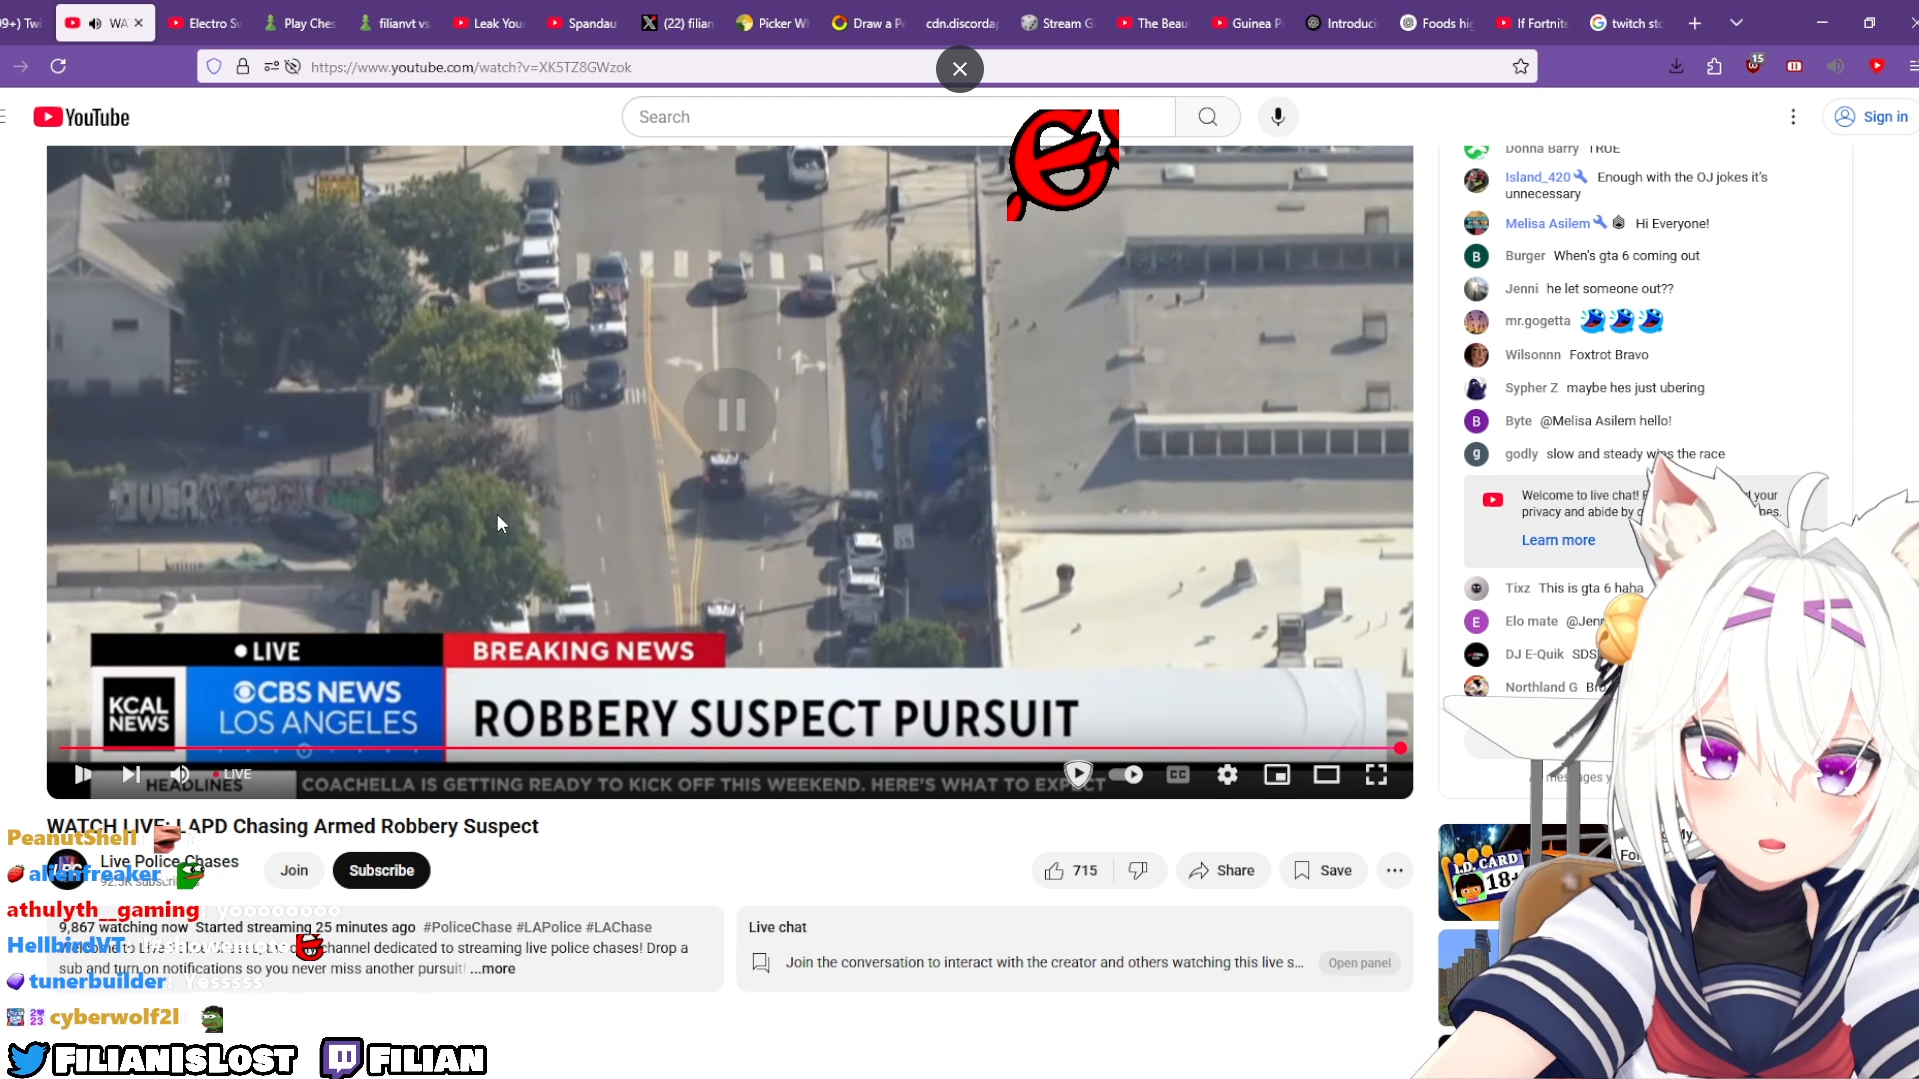
Task: Open more actions ellipsis below video
Action: click(1395, 870)
